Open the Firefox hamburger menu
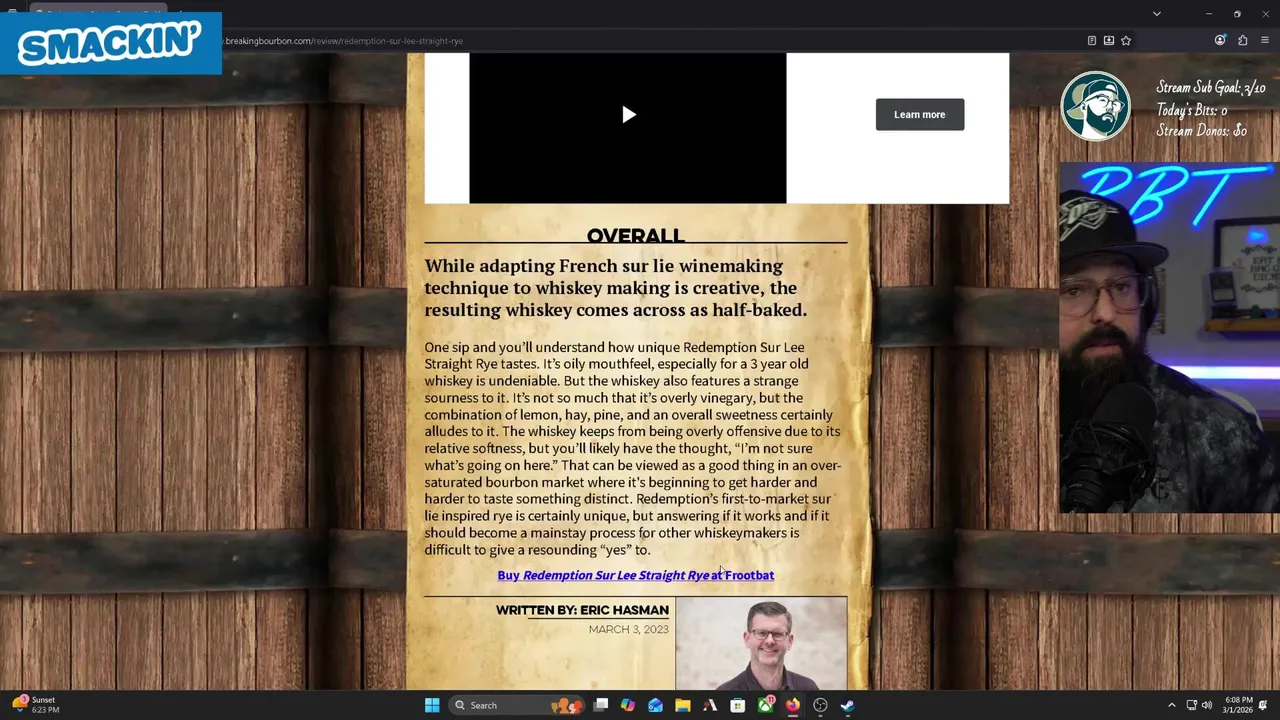This screenshot has height=720, width=1280. click(1265, 41)
